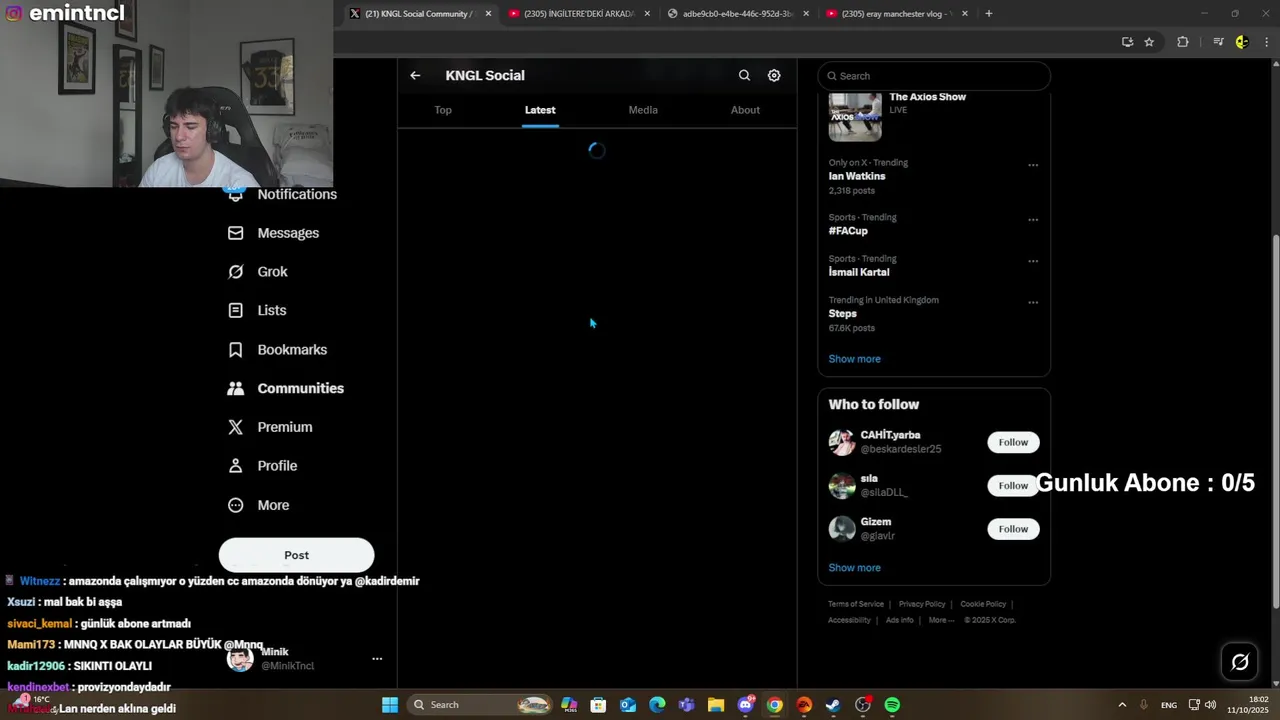This screenshot has height=720, width=1280.
Task: Open the Chrome three-dot menu
Action: (x=1267, y=42)
